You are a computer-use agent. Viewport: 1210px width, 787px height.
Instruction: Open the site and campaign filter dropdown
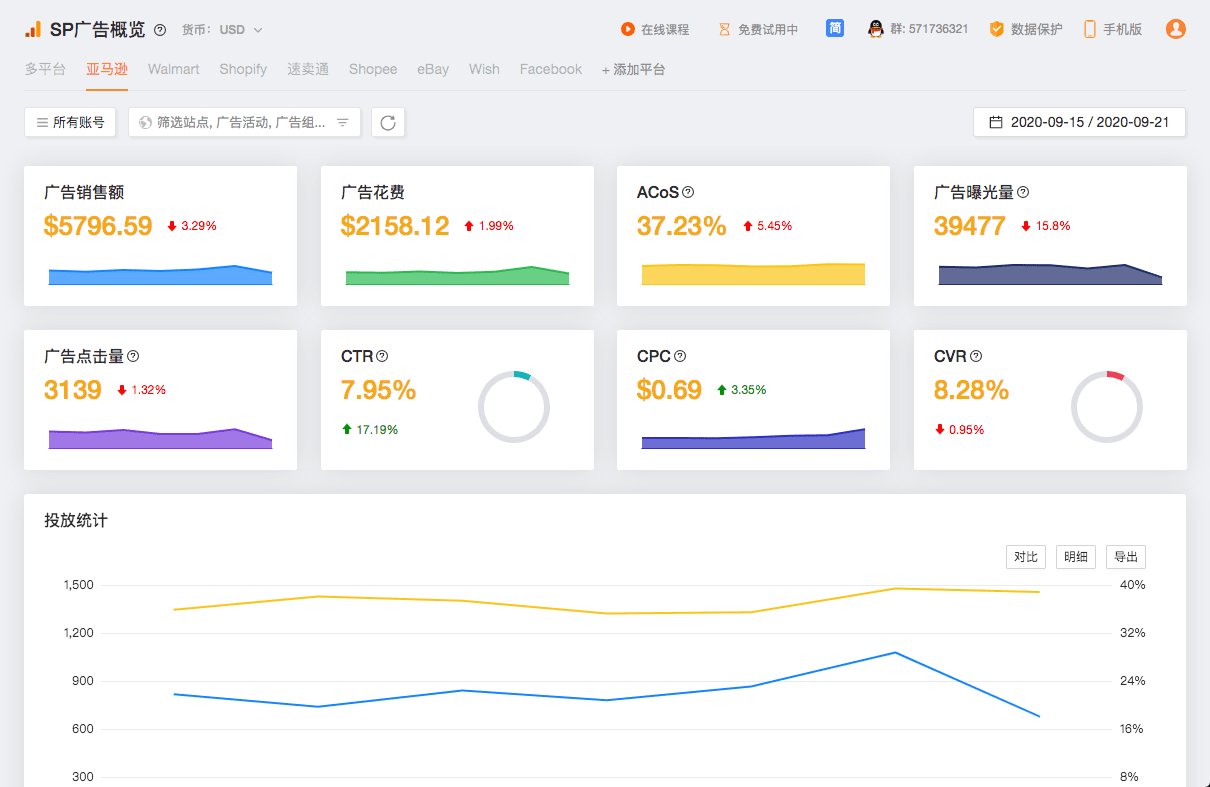[244, 122]
